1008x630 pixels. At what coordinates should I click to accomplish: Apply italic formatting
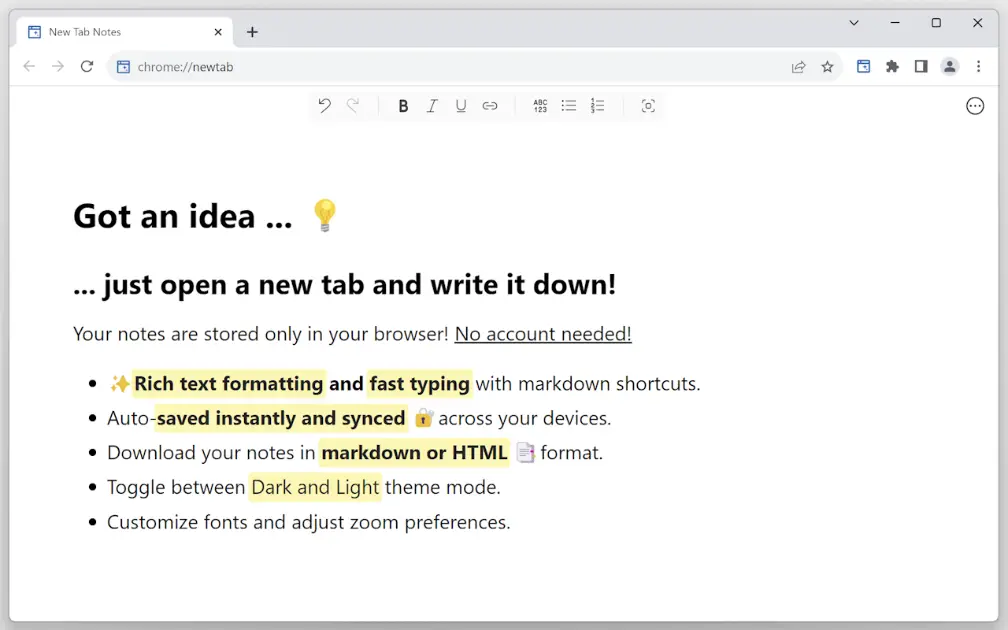[x=432, y=105]
